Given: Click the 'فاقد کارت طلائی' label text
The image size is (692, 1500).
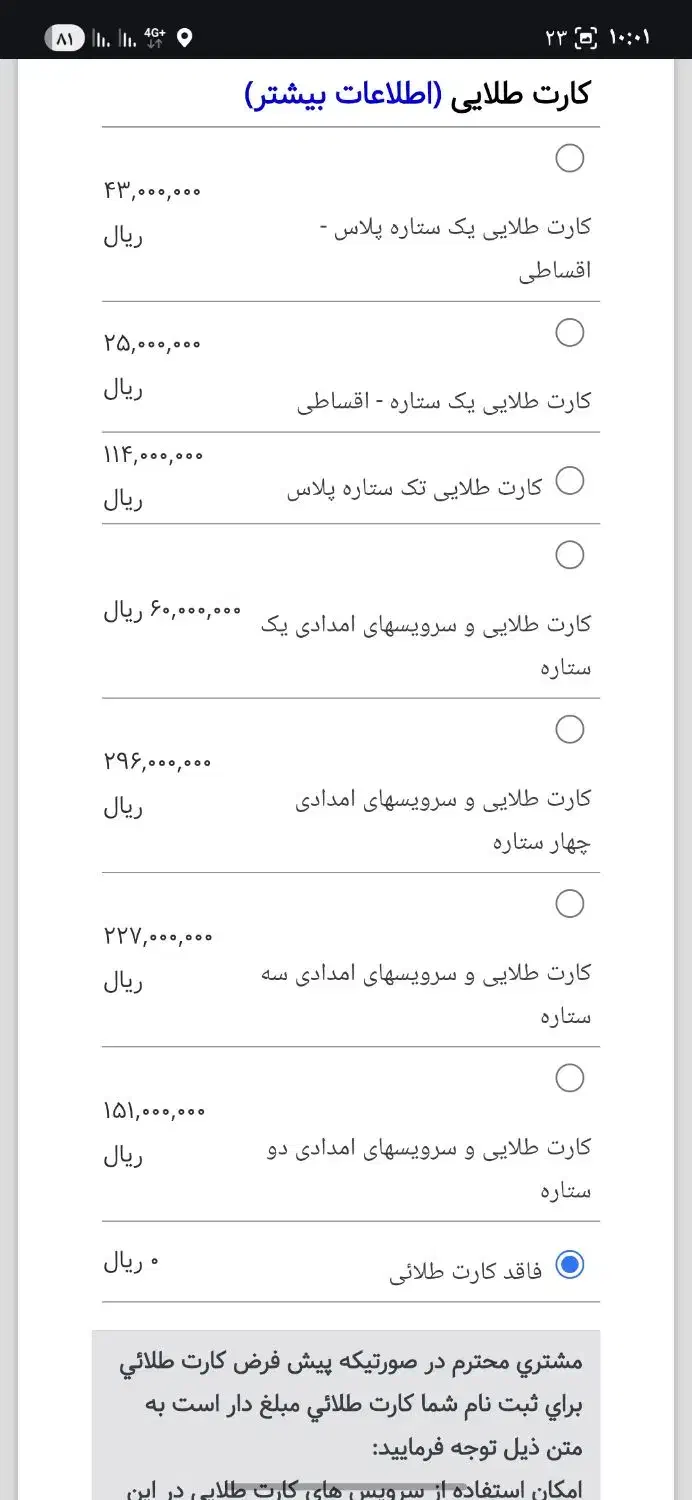Looking at the screenshot, I should coord(465,1272).
